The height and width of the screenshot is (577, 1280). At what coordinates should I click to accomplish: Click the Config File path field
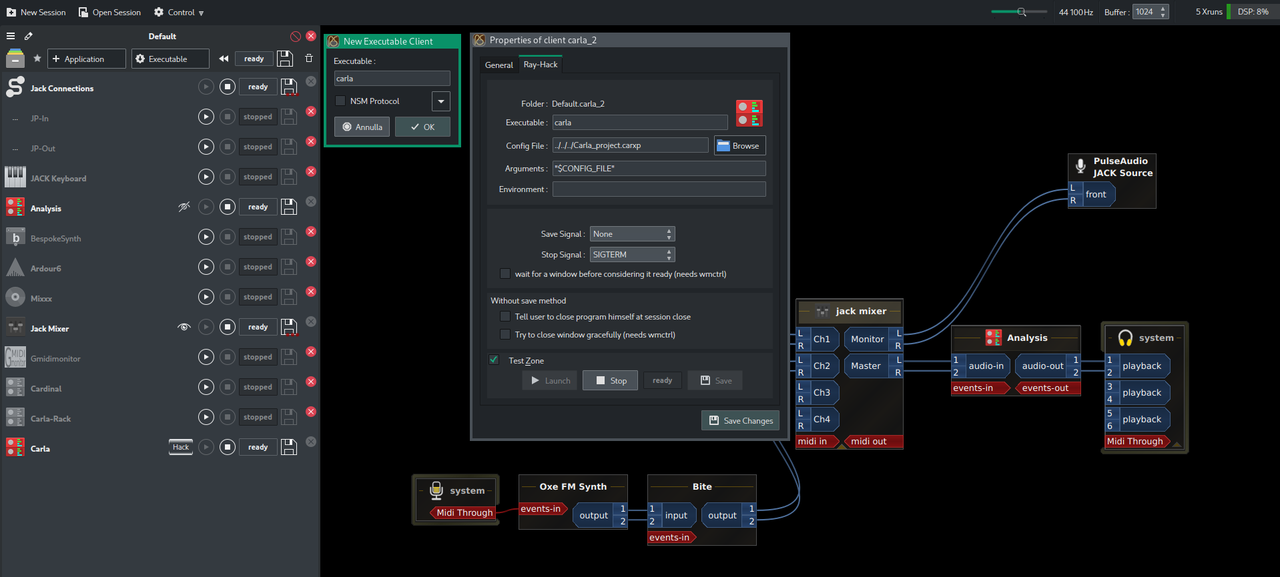[x=630, y=146]
